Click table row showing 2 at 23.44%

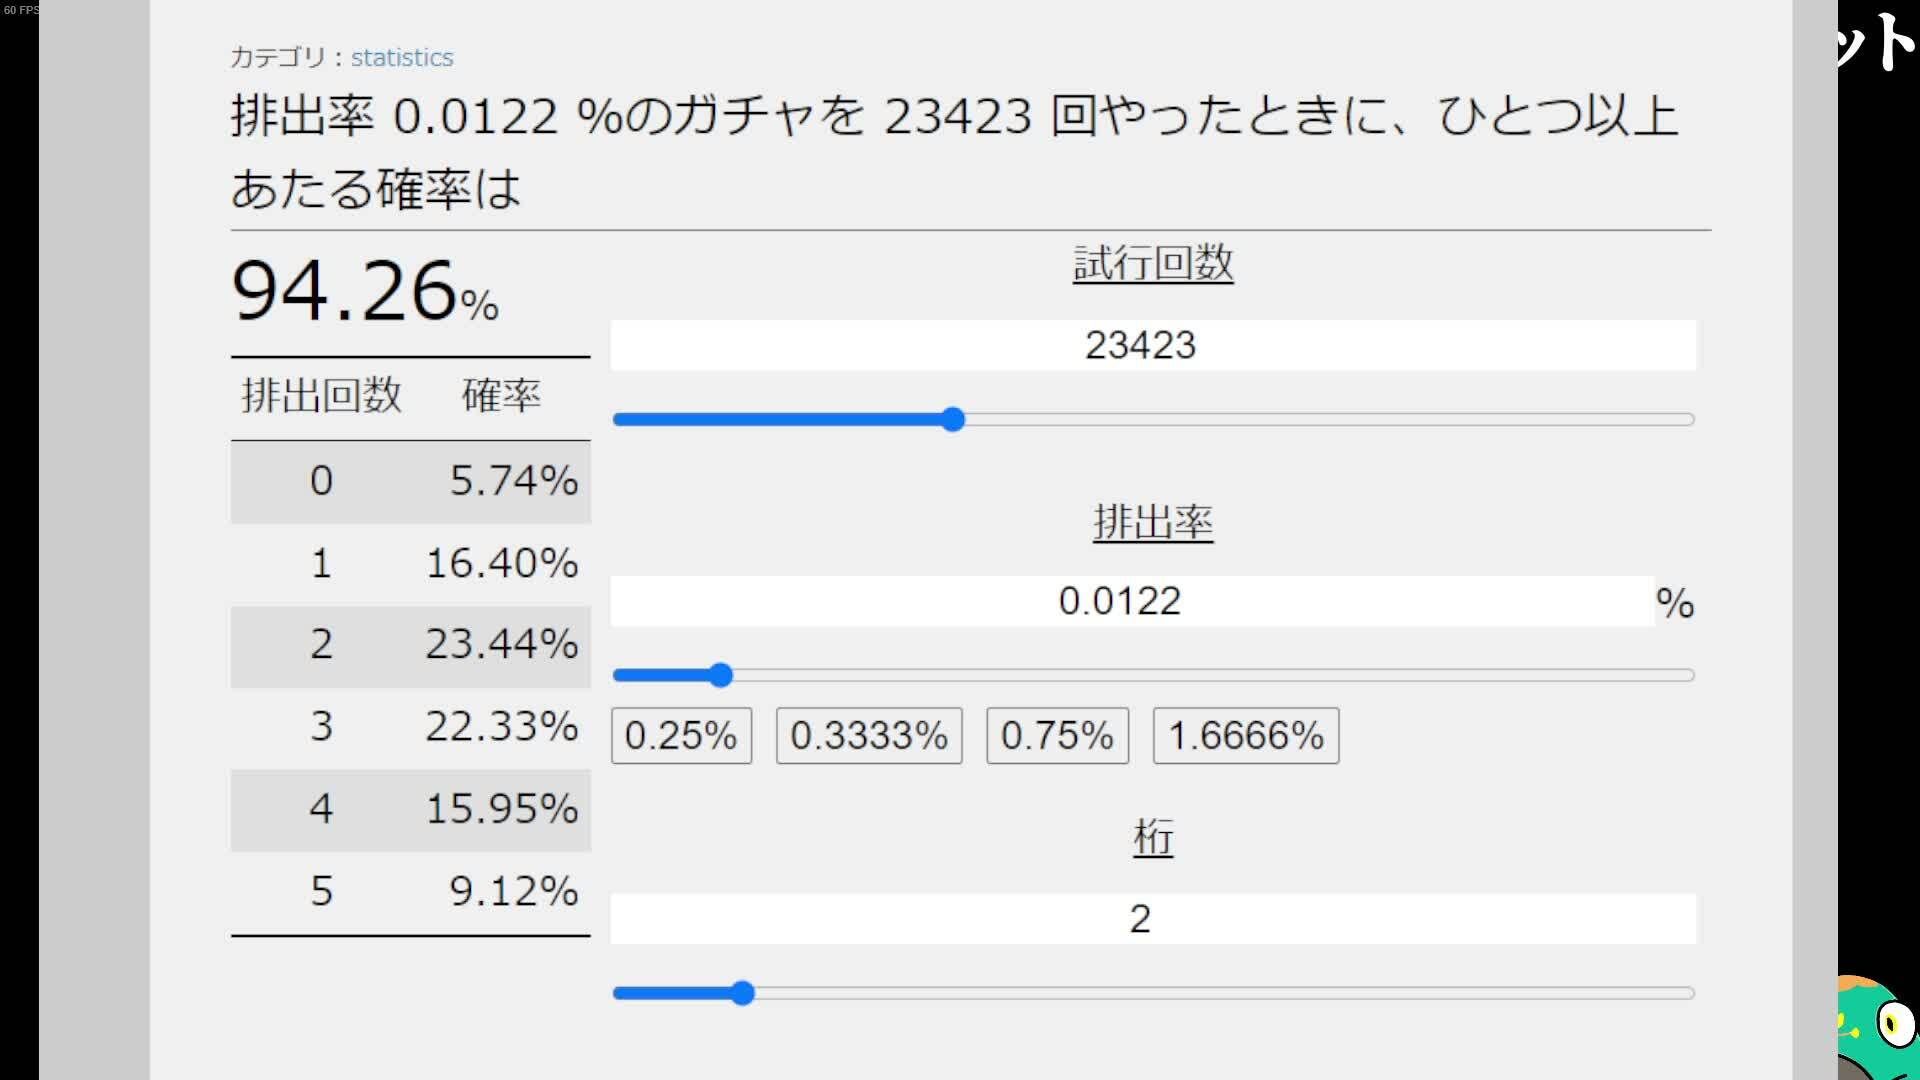(x=410, y=646)
